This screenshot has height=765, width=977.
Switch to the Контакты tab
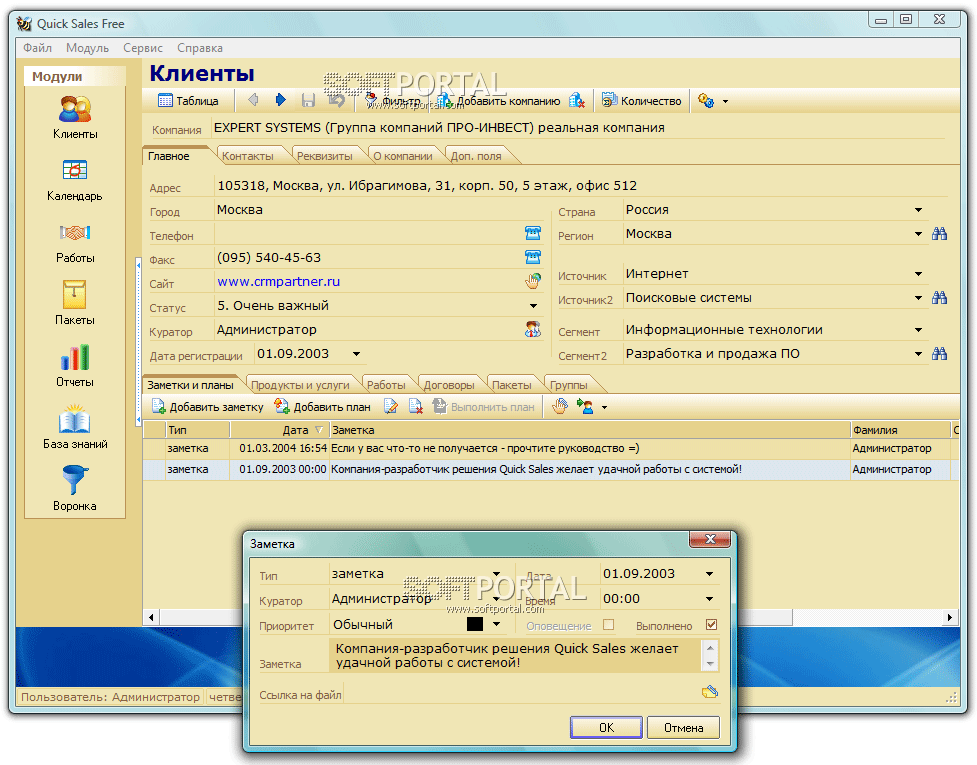tap(247, 156)
